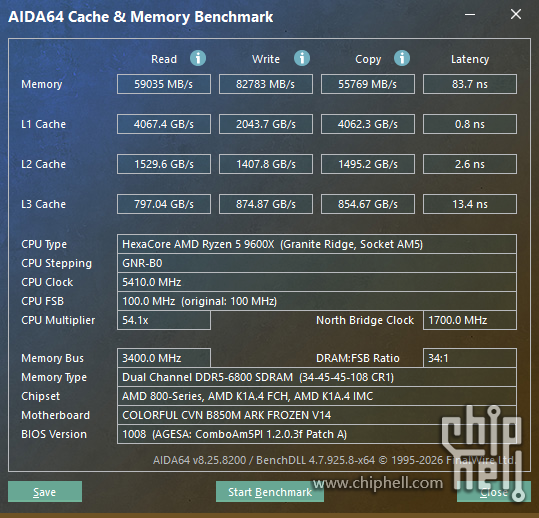Start Benchmark button click
This screenshot has height=518, width=539.
tap(270, 492)
